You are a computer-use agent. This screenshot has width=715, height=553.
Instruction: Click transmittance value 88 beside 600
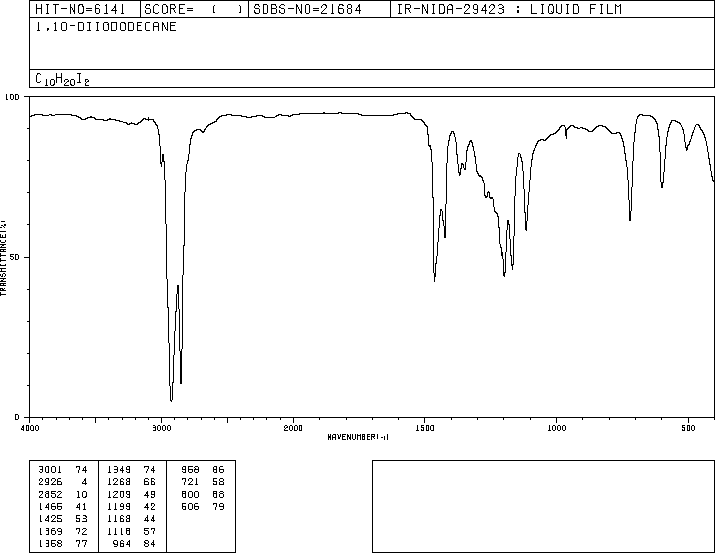[x=218, y=494]
